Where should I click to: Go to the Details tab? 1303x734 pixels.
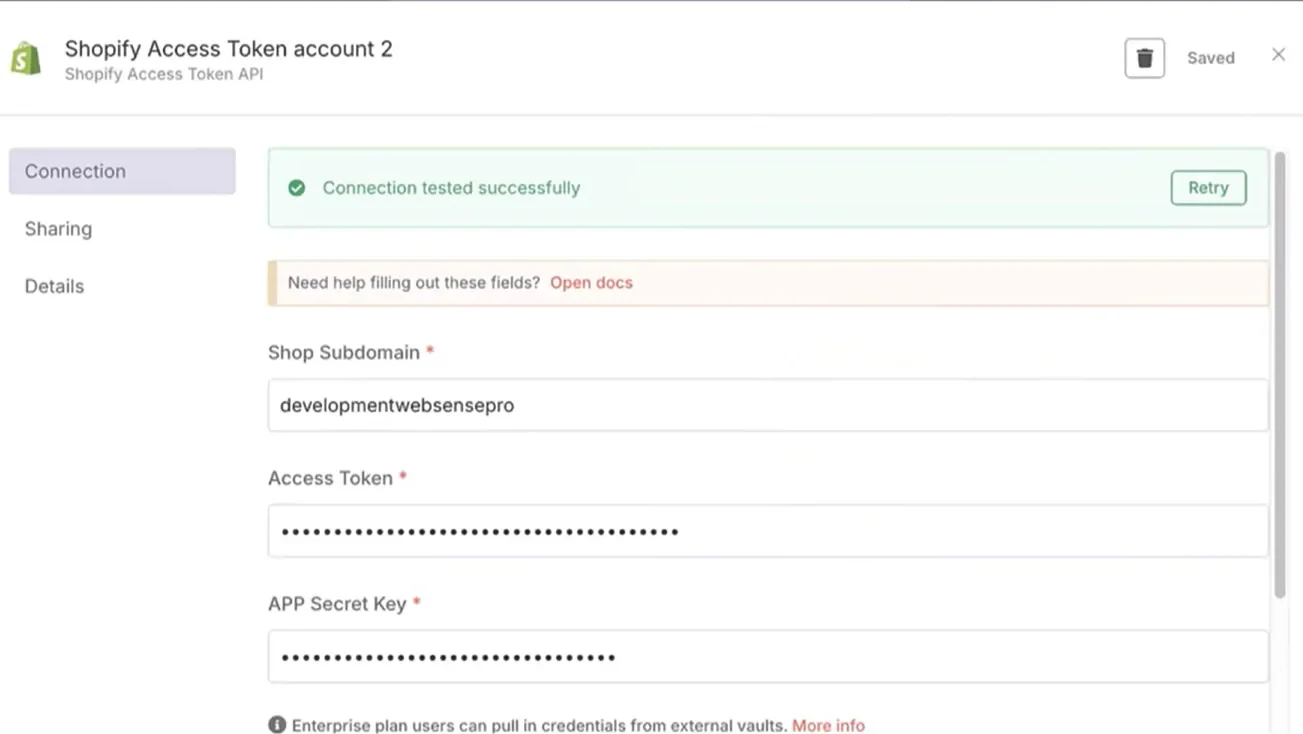[54, 286]
